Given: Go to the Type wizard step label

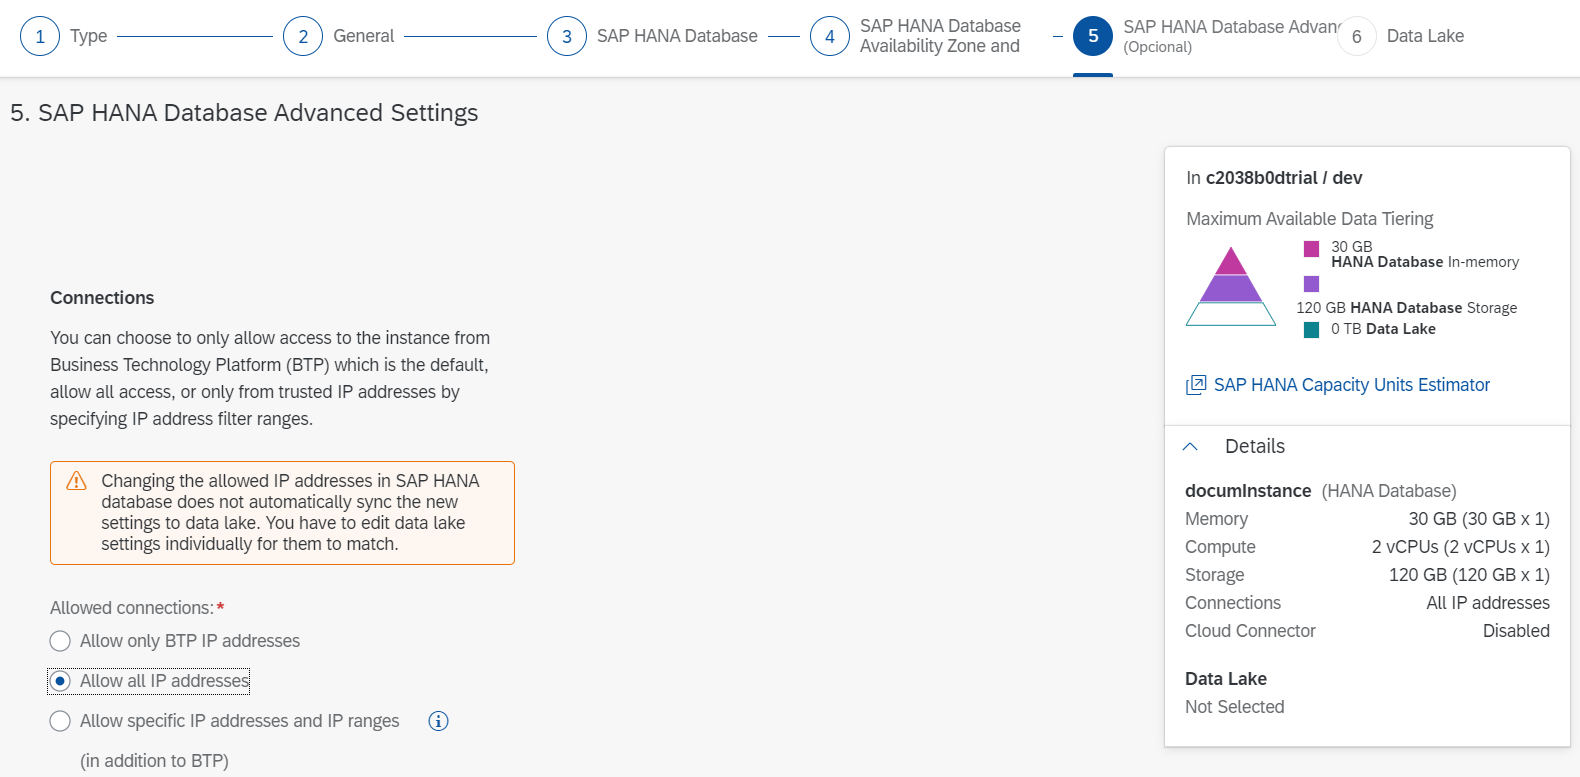Looking at the screenshot, I should [89, 36].
